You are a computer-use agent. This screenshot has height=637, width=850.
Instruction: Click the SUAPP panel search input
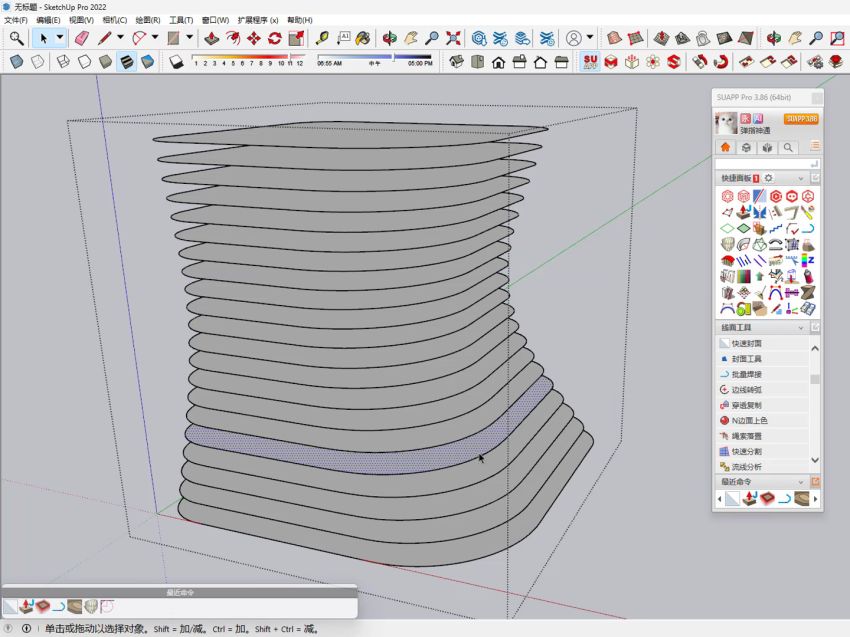(767, 164)
